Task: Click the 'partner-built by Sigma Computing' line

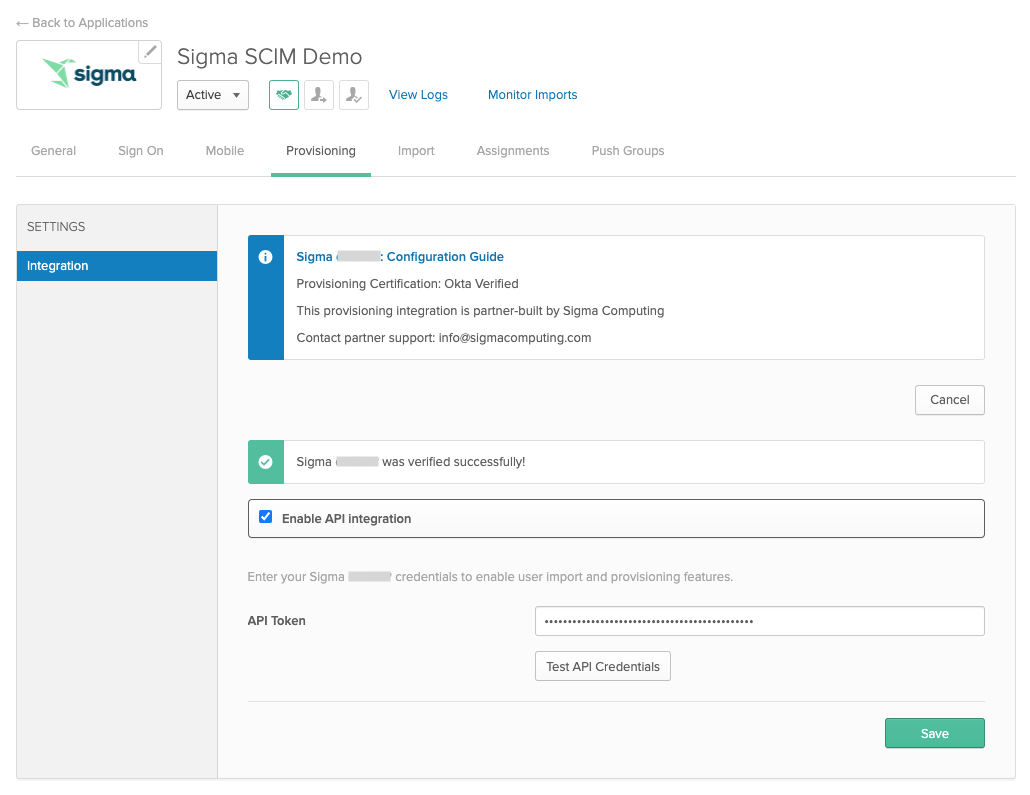Action: pyautogui.click(x=480, y=311)
